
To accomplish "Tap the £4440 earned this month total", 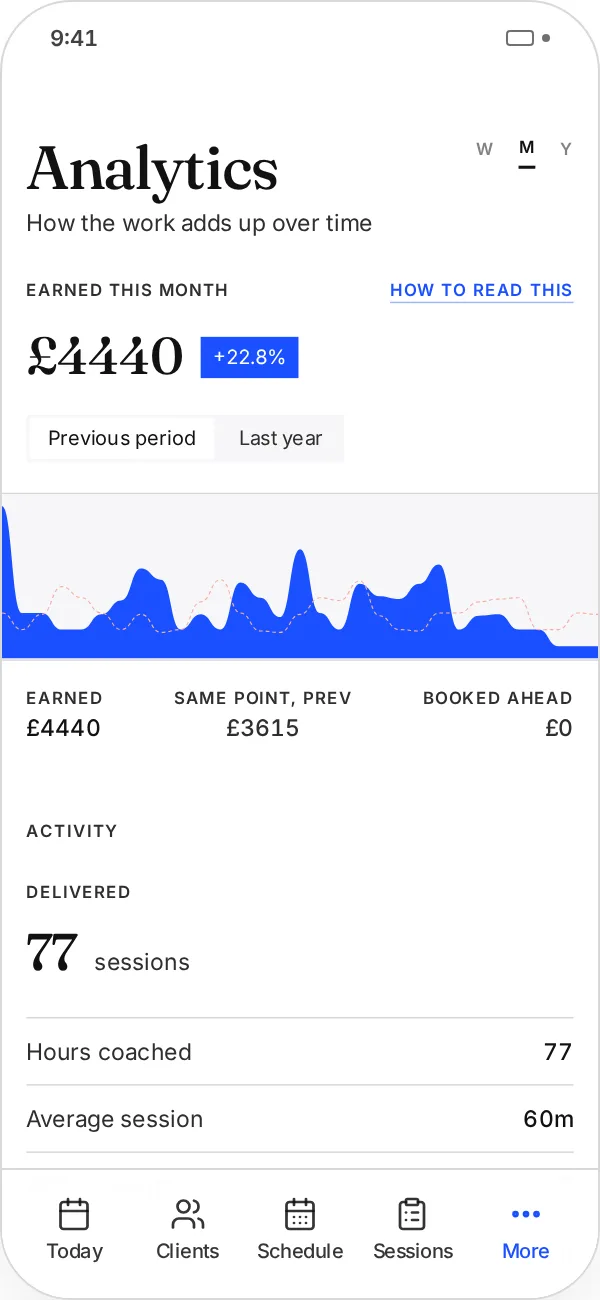I will click(x=105, y=356).
